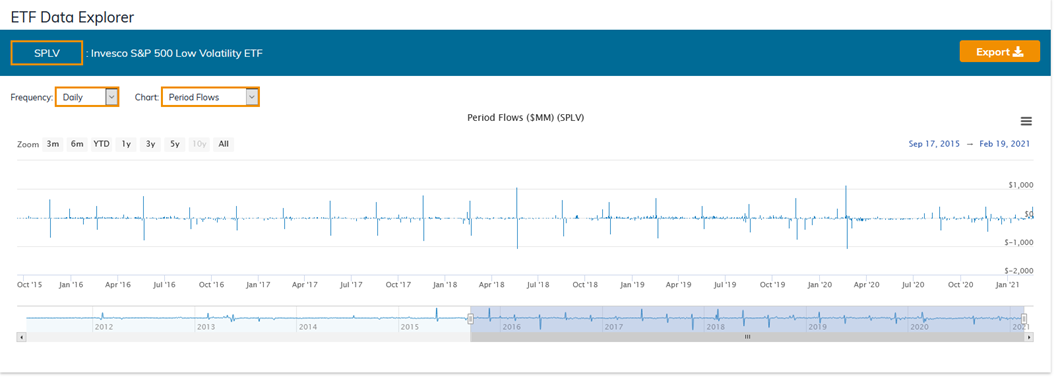The image size is (1058, 379).
Task: Click the navigator left range handle
Action: [470, 318]
